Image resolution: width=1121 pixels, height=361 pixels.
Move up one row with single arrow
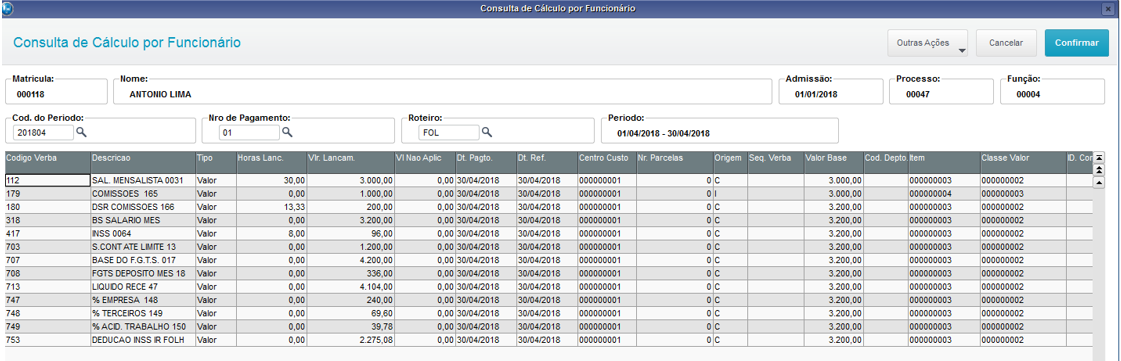point(1100,182)
